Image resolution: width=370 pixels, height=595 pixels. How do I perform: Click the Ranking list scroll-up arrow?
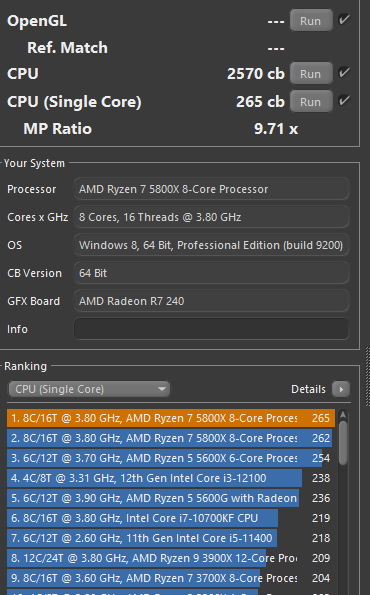pyautogui.click(x=343, y=415)
